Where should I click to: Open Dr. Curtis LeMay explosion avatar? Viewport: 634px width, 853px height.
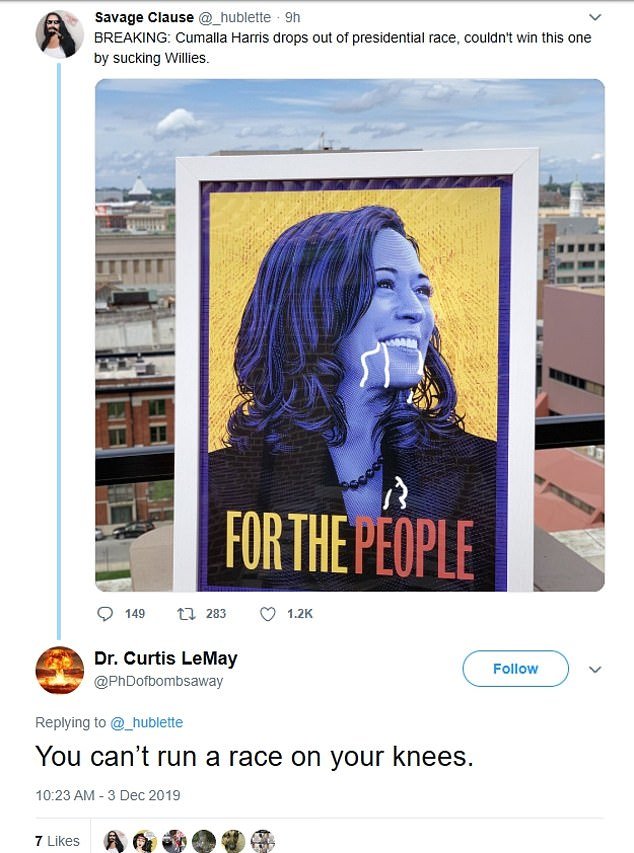59,670
